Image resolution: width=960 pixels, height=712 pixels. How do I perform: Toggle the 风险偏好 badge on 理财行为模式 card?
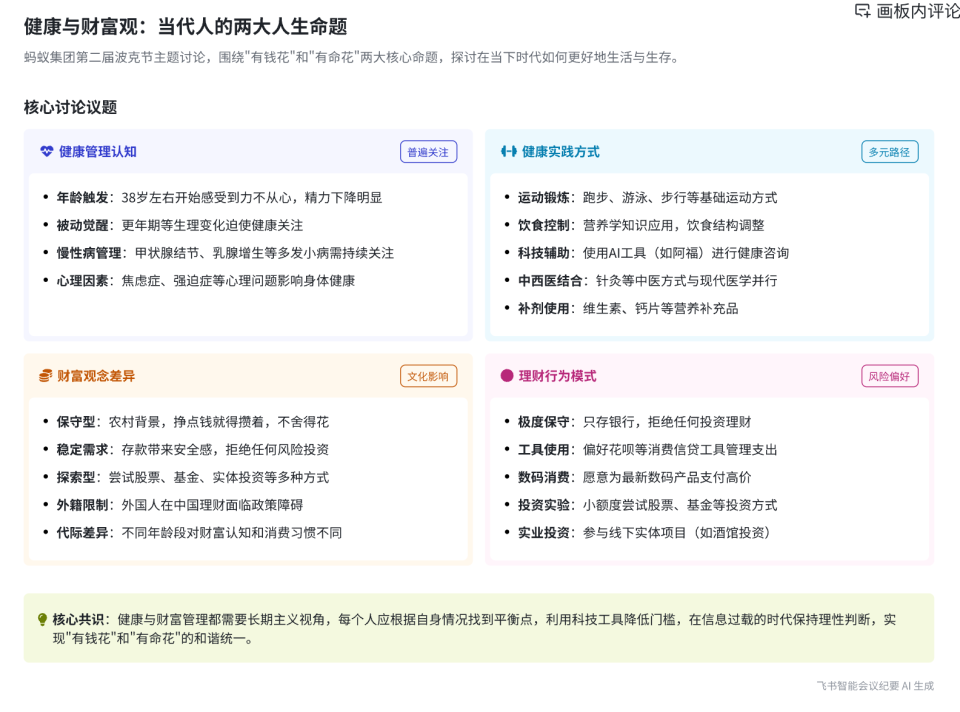(x=889, y=377)
